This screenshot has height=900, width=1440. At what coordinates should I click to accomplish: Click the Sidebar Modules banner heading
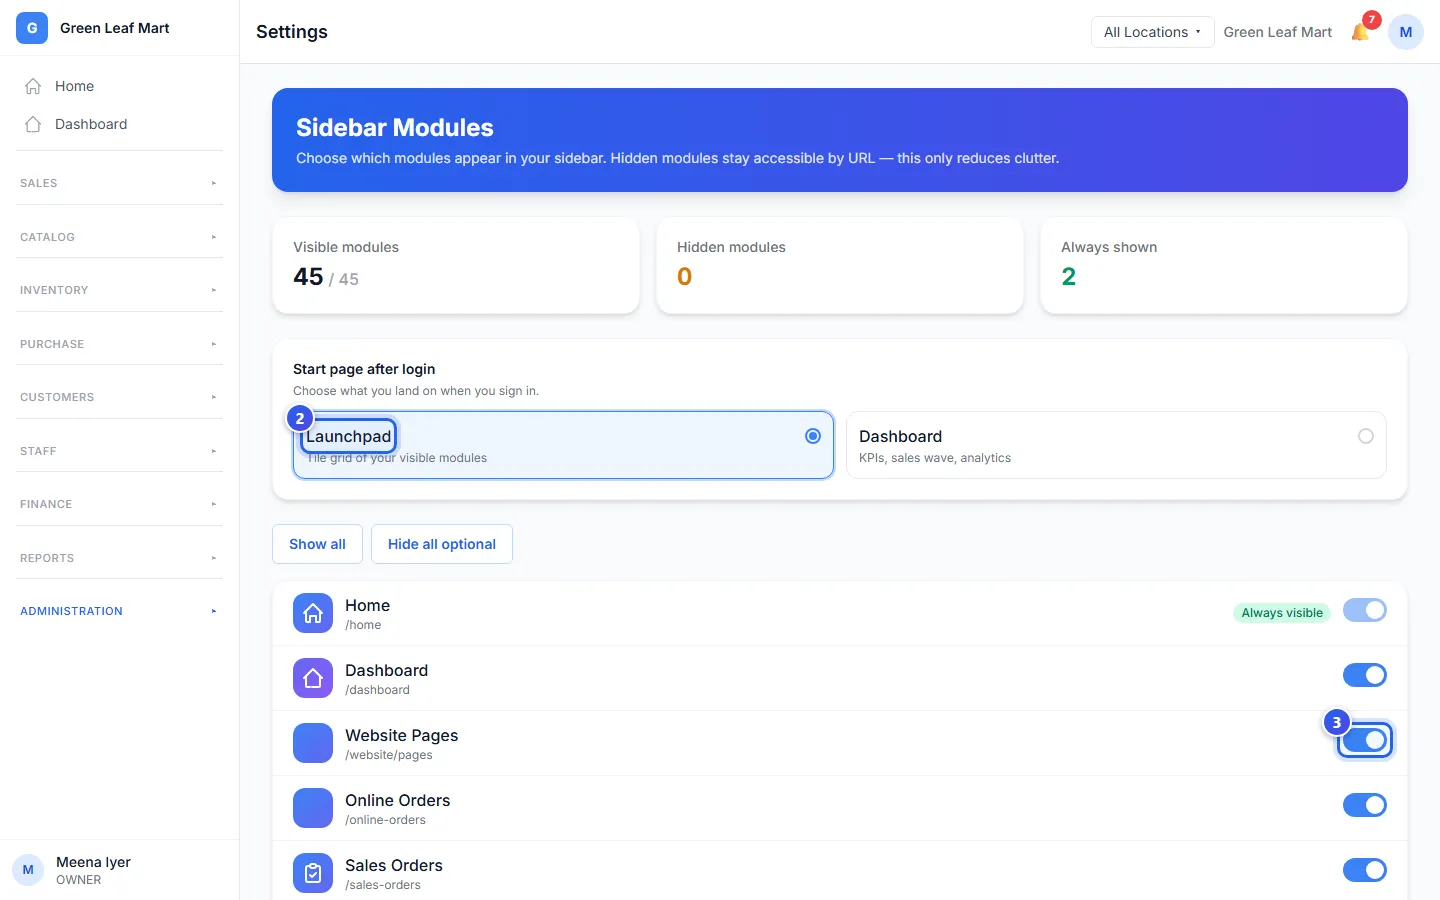(x=395, y=128)
